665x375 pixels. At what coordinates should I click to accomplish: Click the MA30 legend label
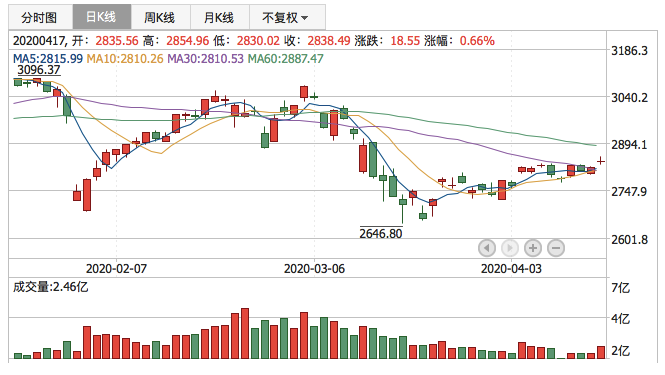205,59
